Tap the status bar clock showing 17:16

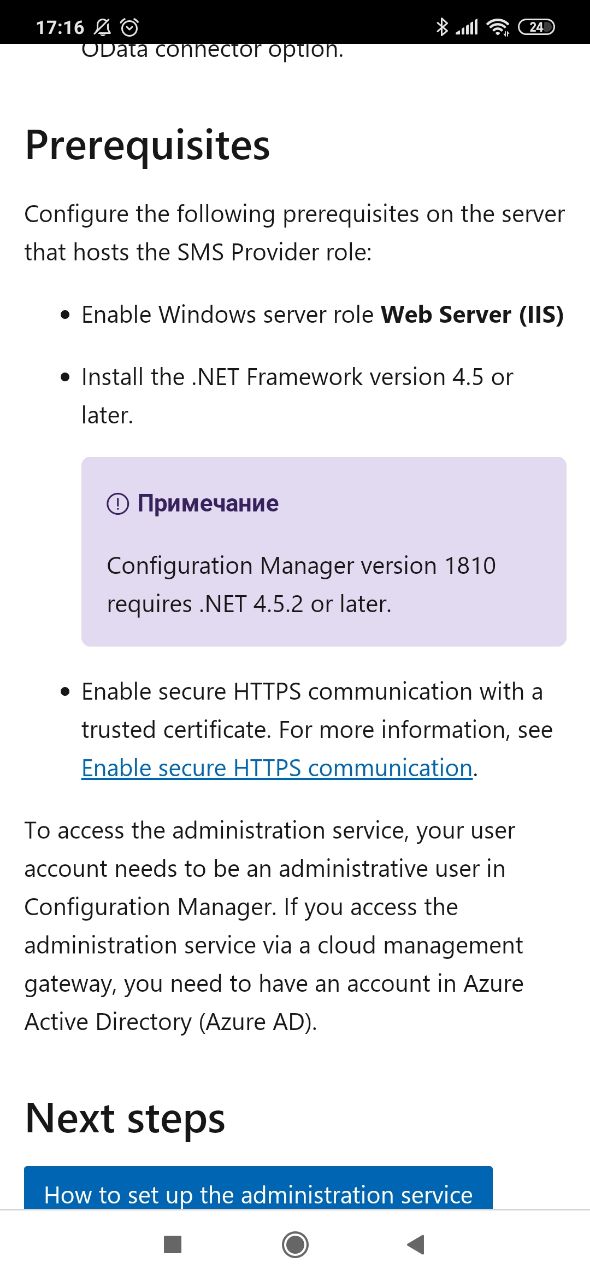[60, 27]
